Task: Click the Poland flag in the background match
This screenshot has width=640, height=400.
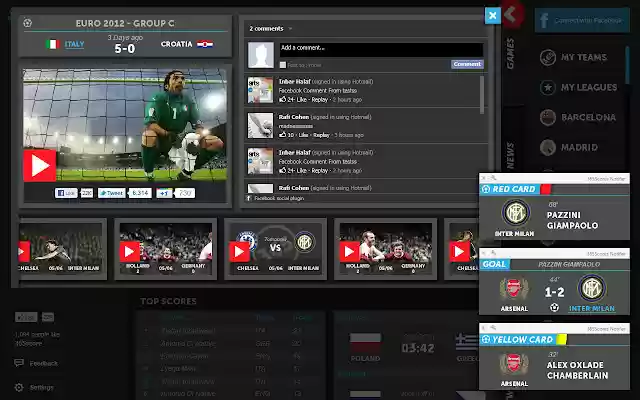Action: click(x=365, y=342)
